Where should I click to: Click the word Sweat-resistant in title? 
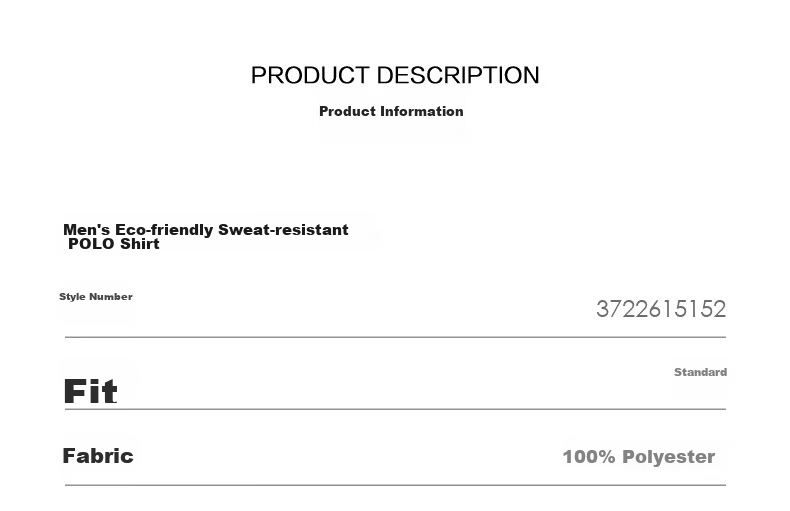(x=283, y=230)
